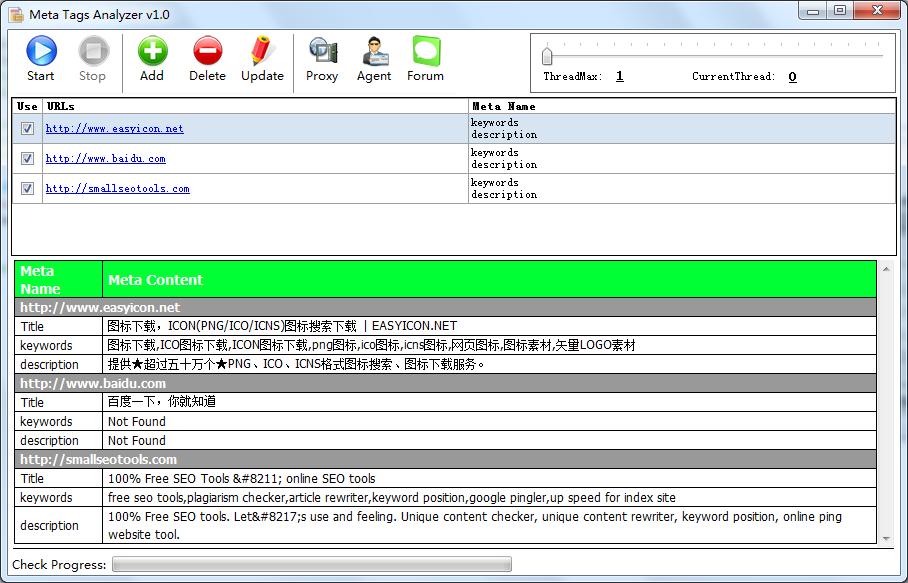Uncheck the easyicon.net URL checkbox
Viewport: 908px width, 583px height.
coord(27,128)
